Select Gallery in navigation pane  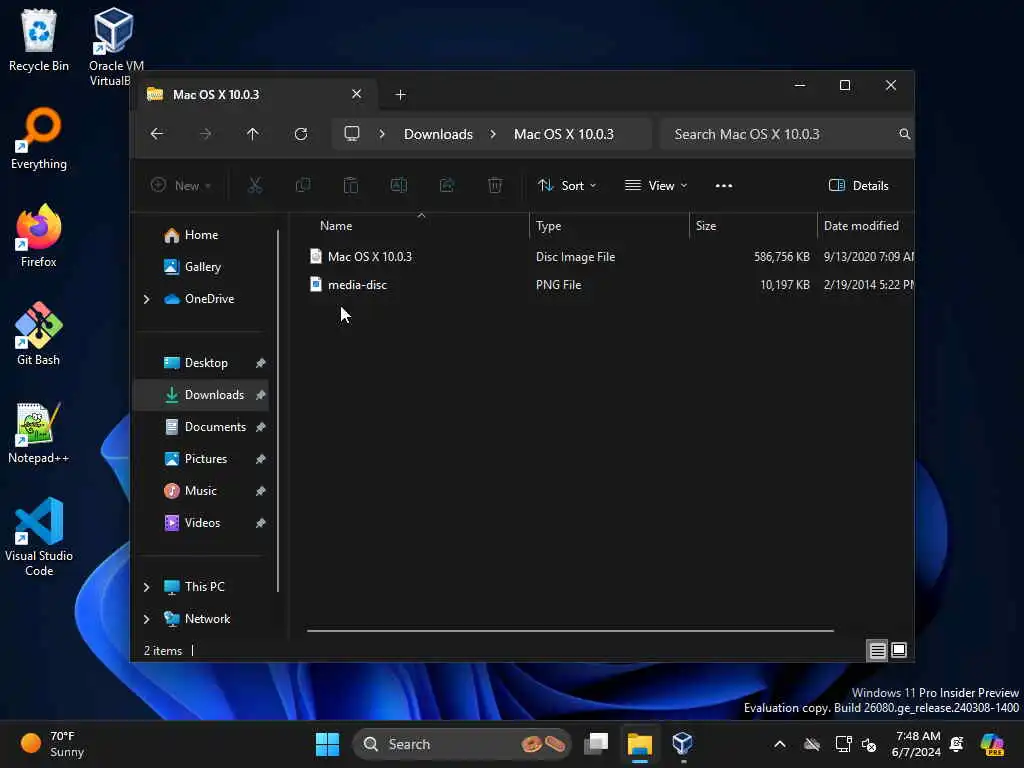pos(200,267)
